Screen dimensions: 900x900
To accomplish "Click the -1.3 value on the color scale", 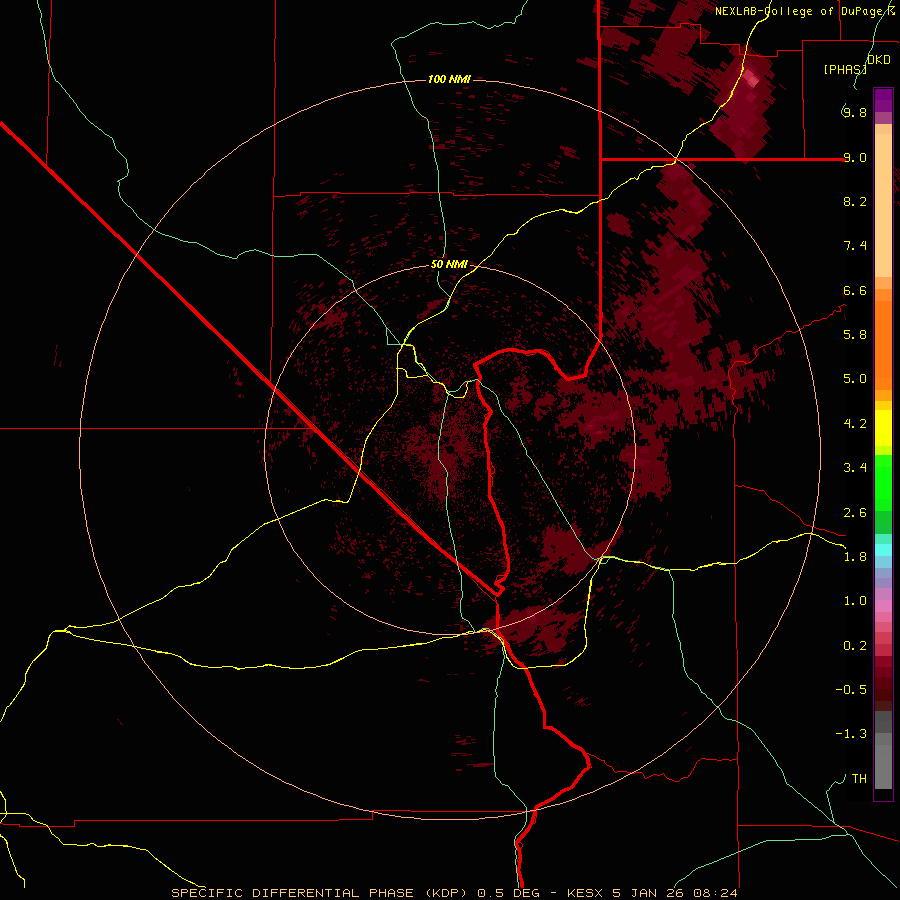I will [851, 734].
